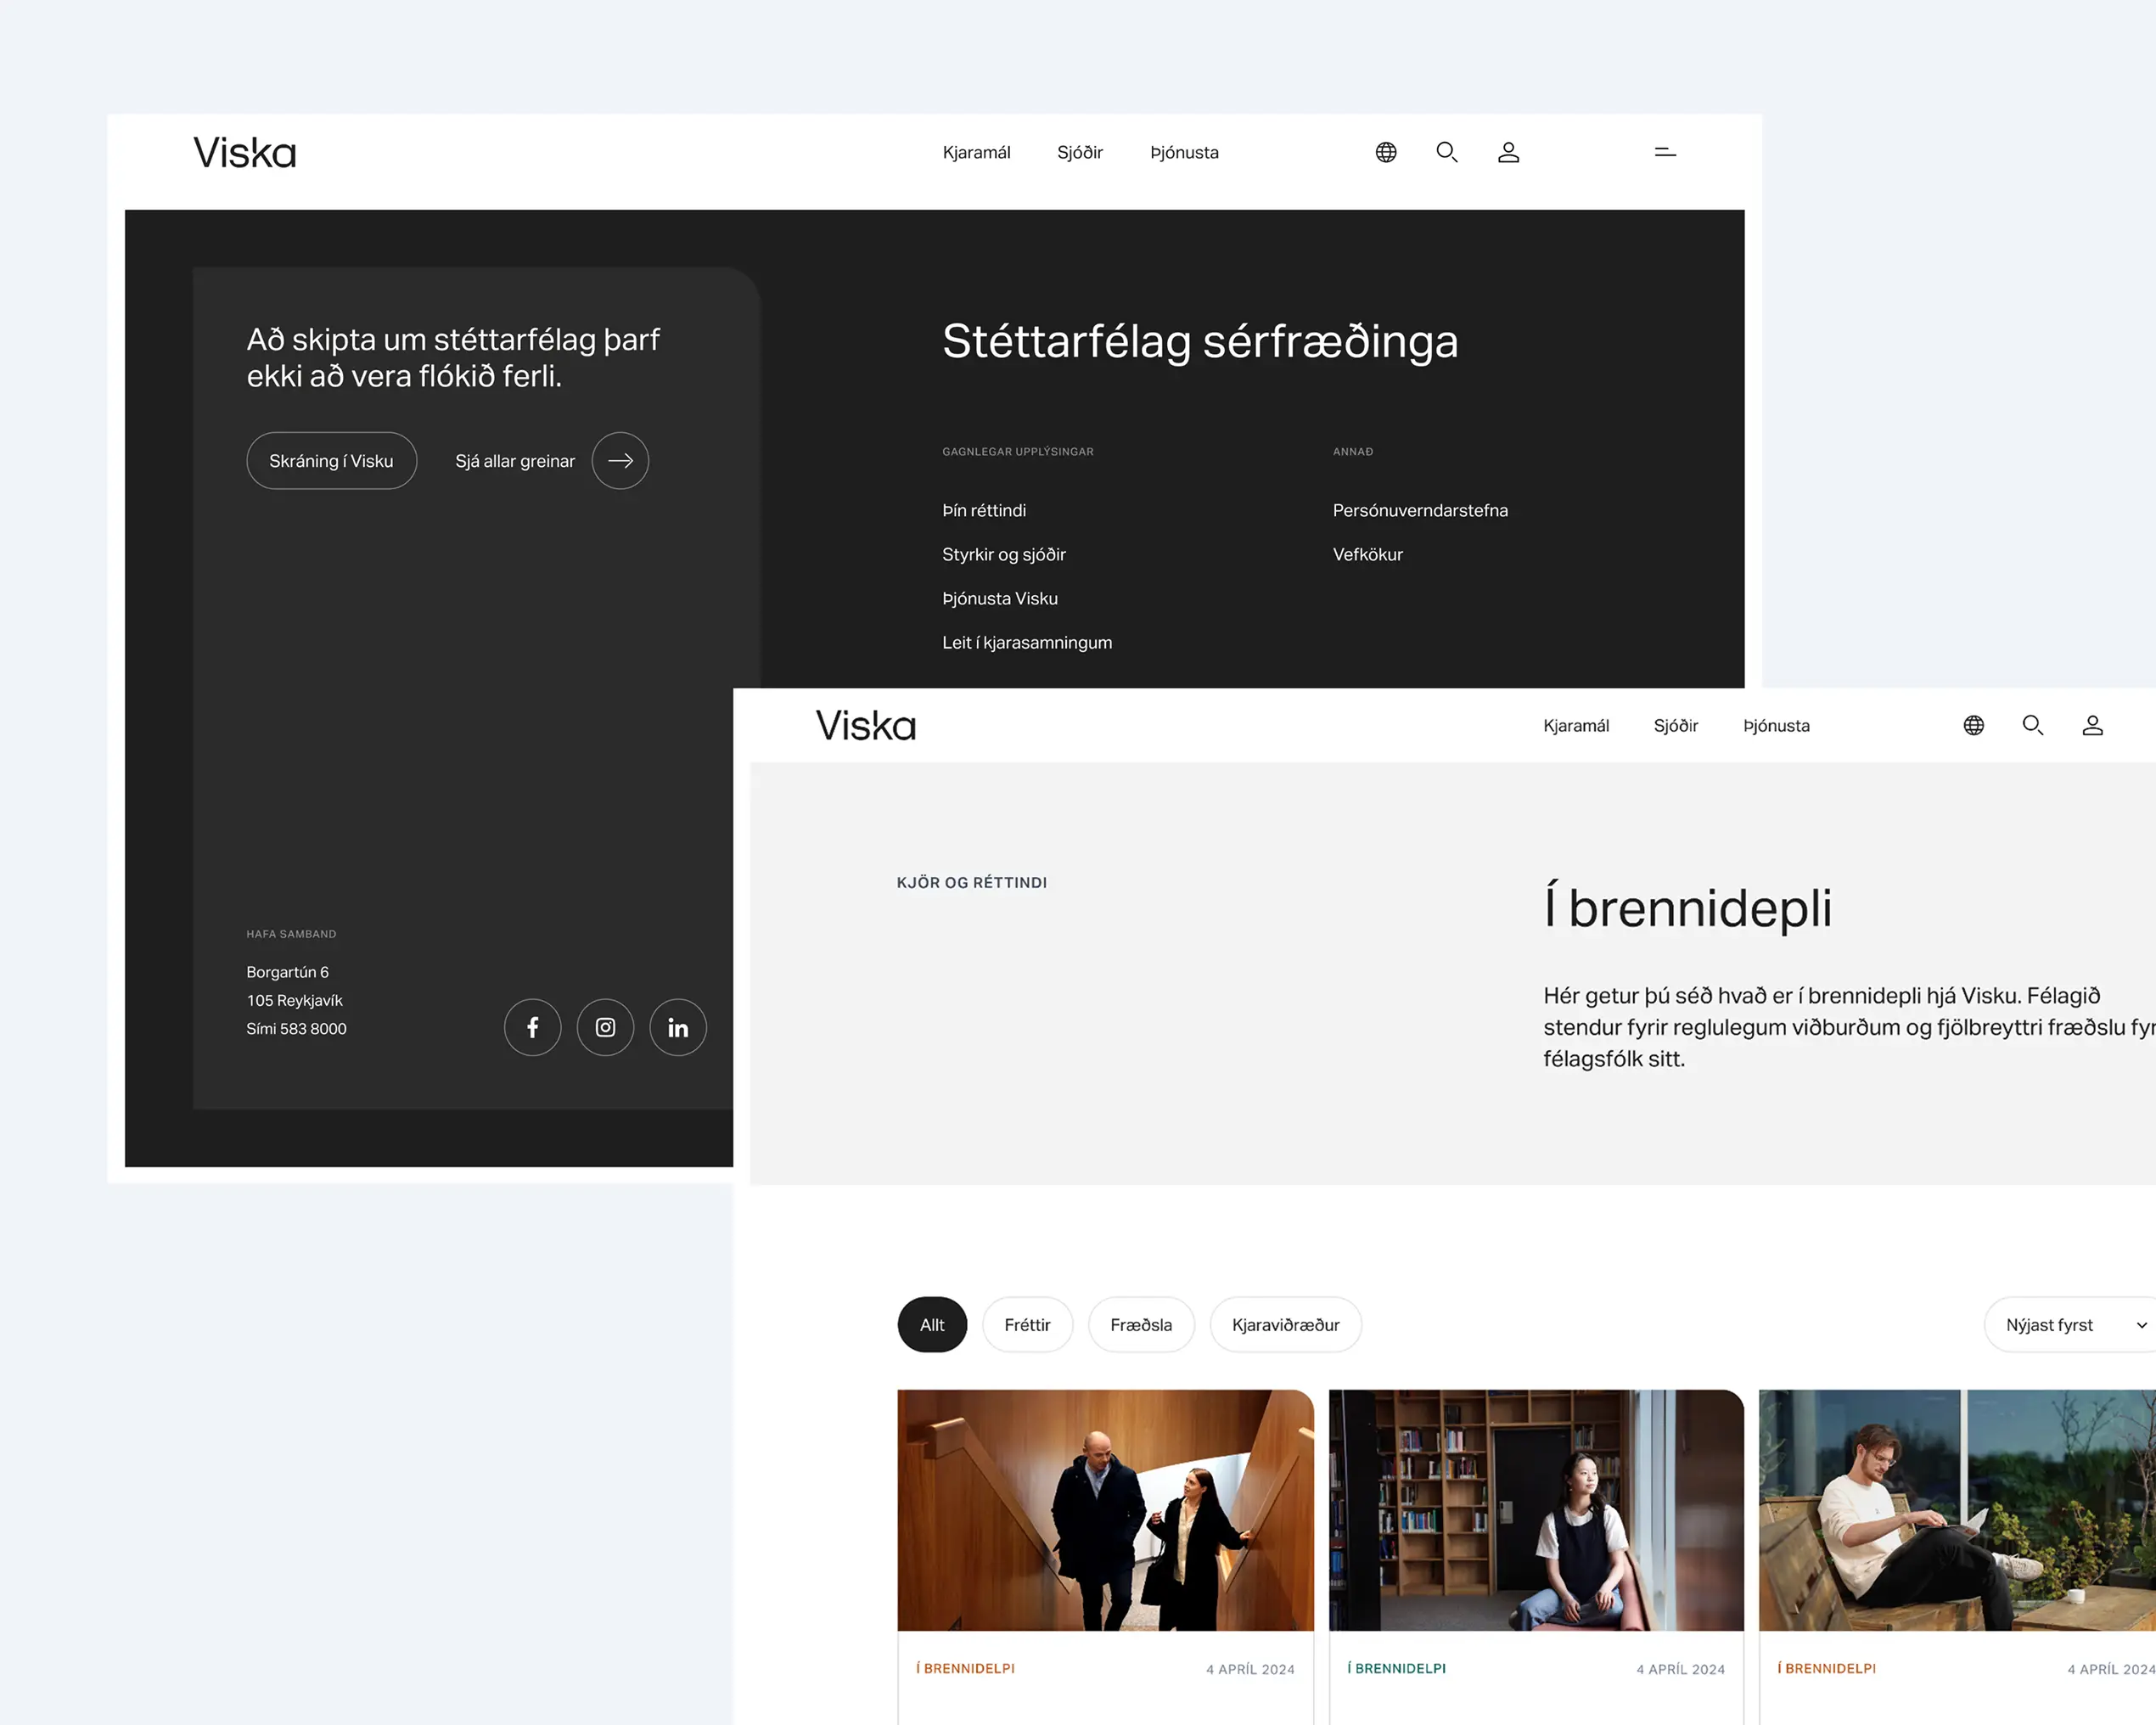Click the globe language icon in top header

(1385, 152)
